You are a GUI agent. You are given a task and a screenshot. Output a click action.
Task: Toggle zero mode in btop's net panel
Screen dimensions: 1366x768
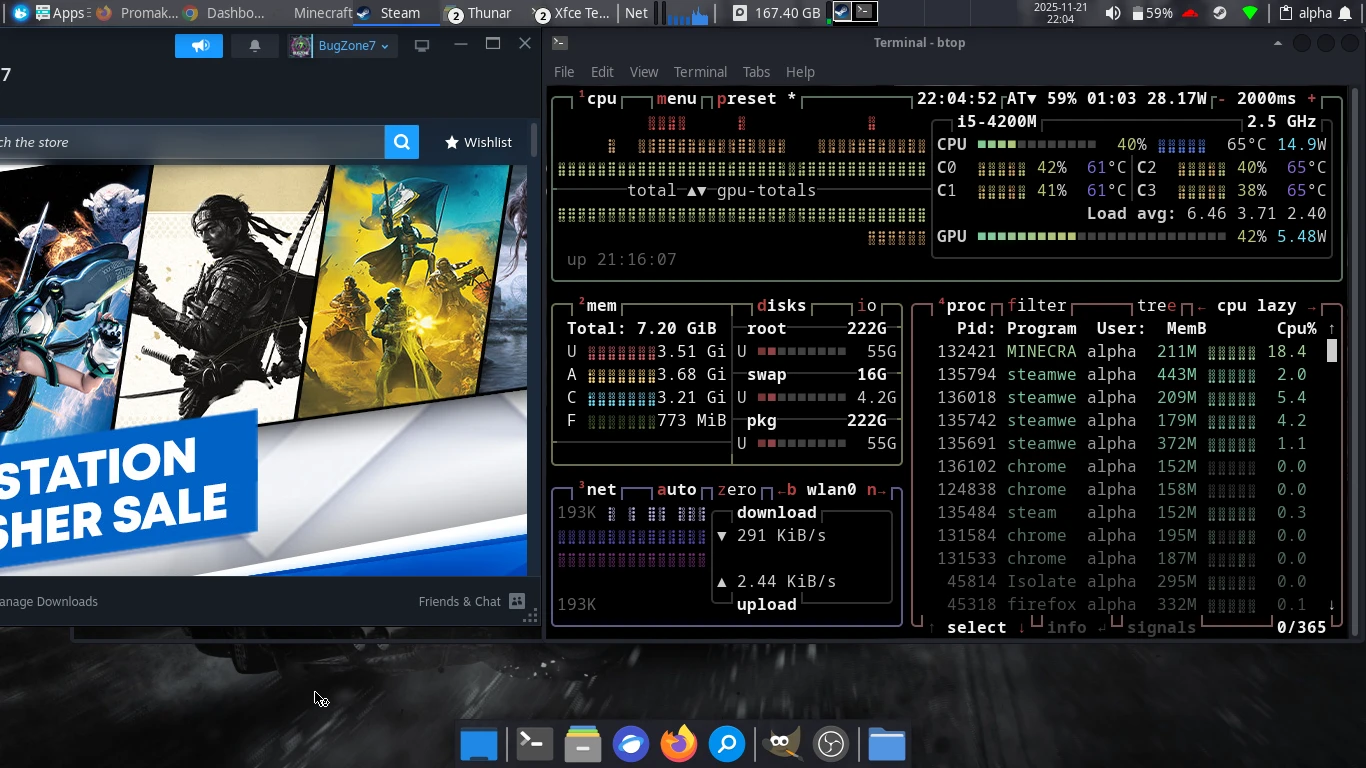[x=739, y=489]
